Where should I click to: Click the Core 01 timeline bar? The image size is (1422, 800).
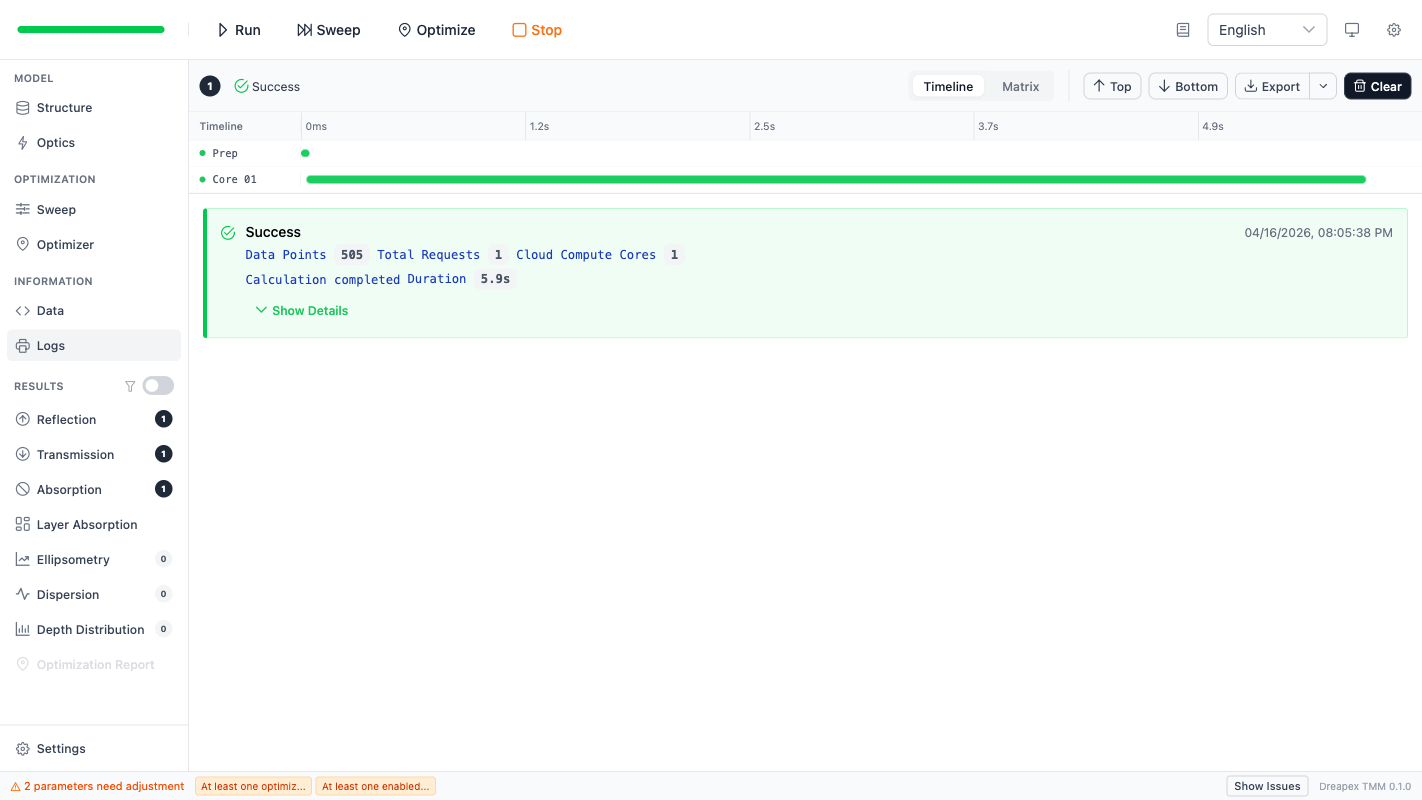point(835,179)
